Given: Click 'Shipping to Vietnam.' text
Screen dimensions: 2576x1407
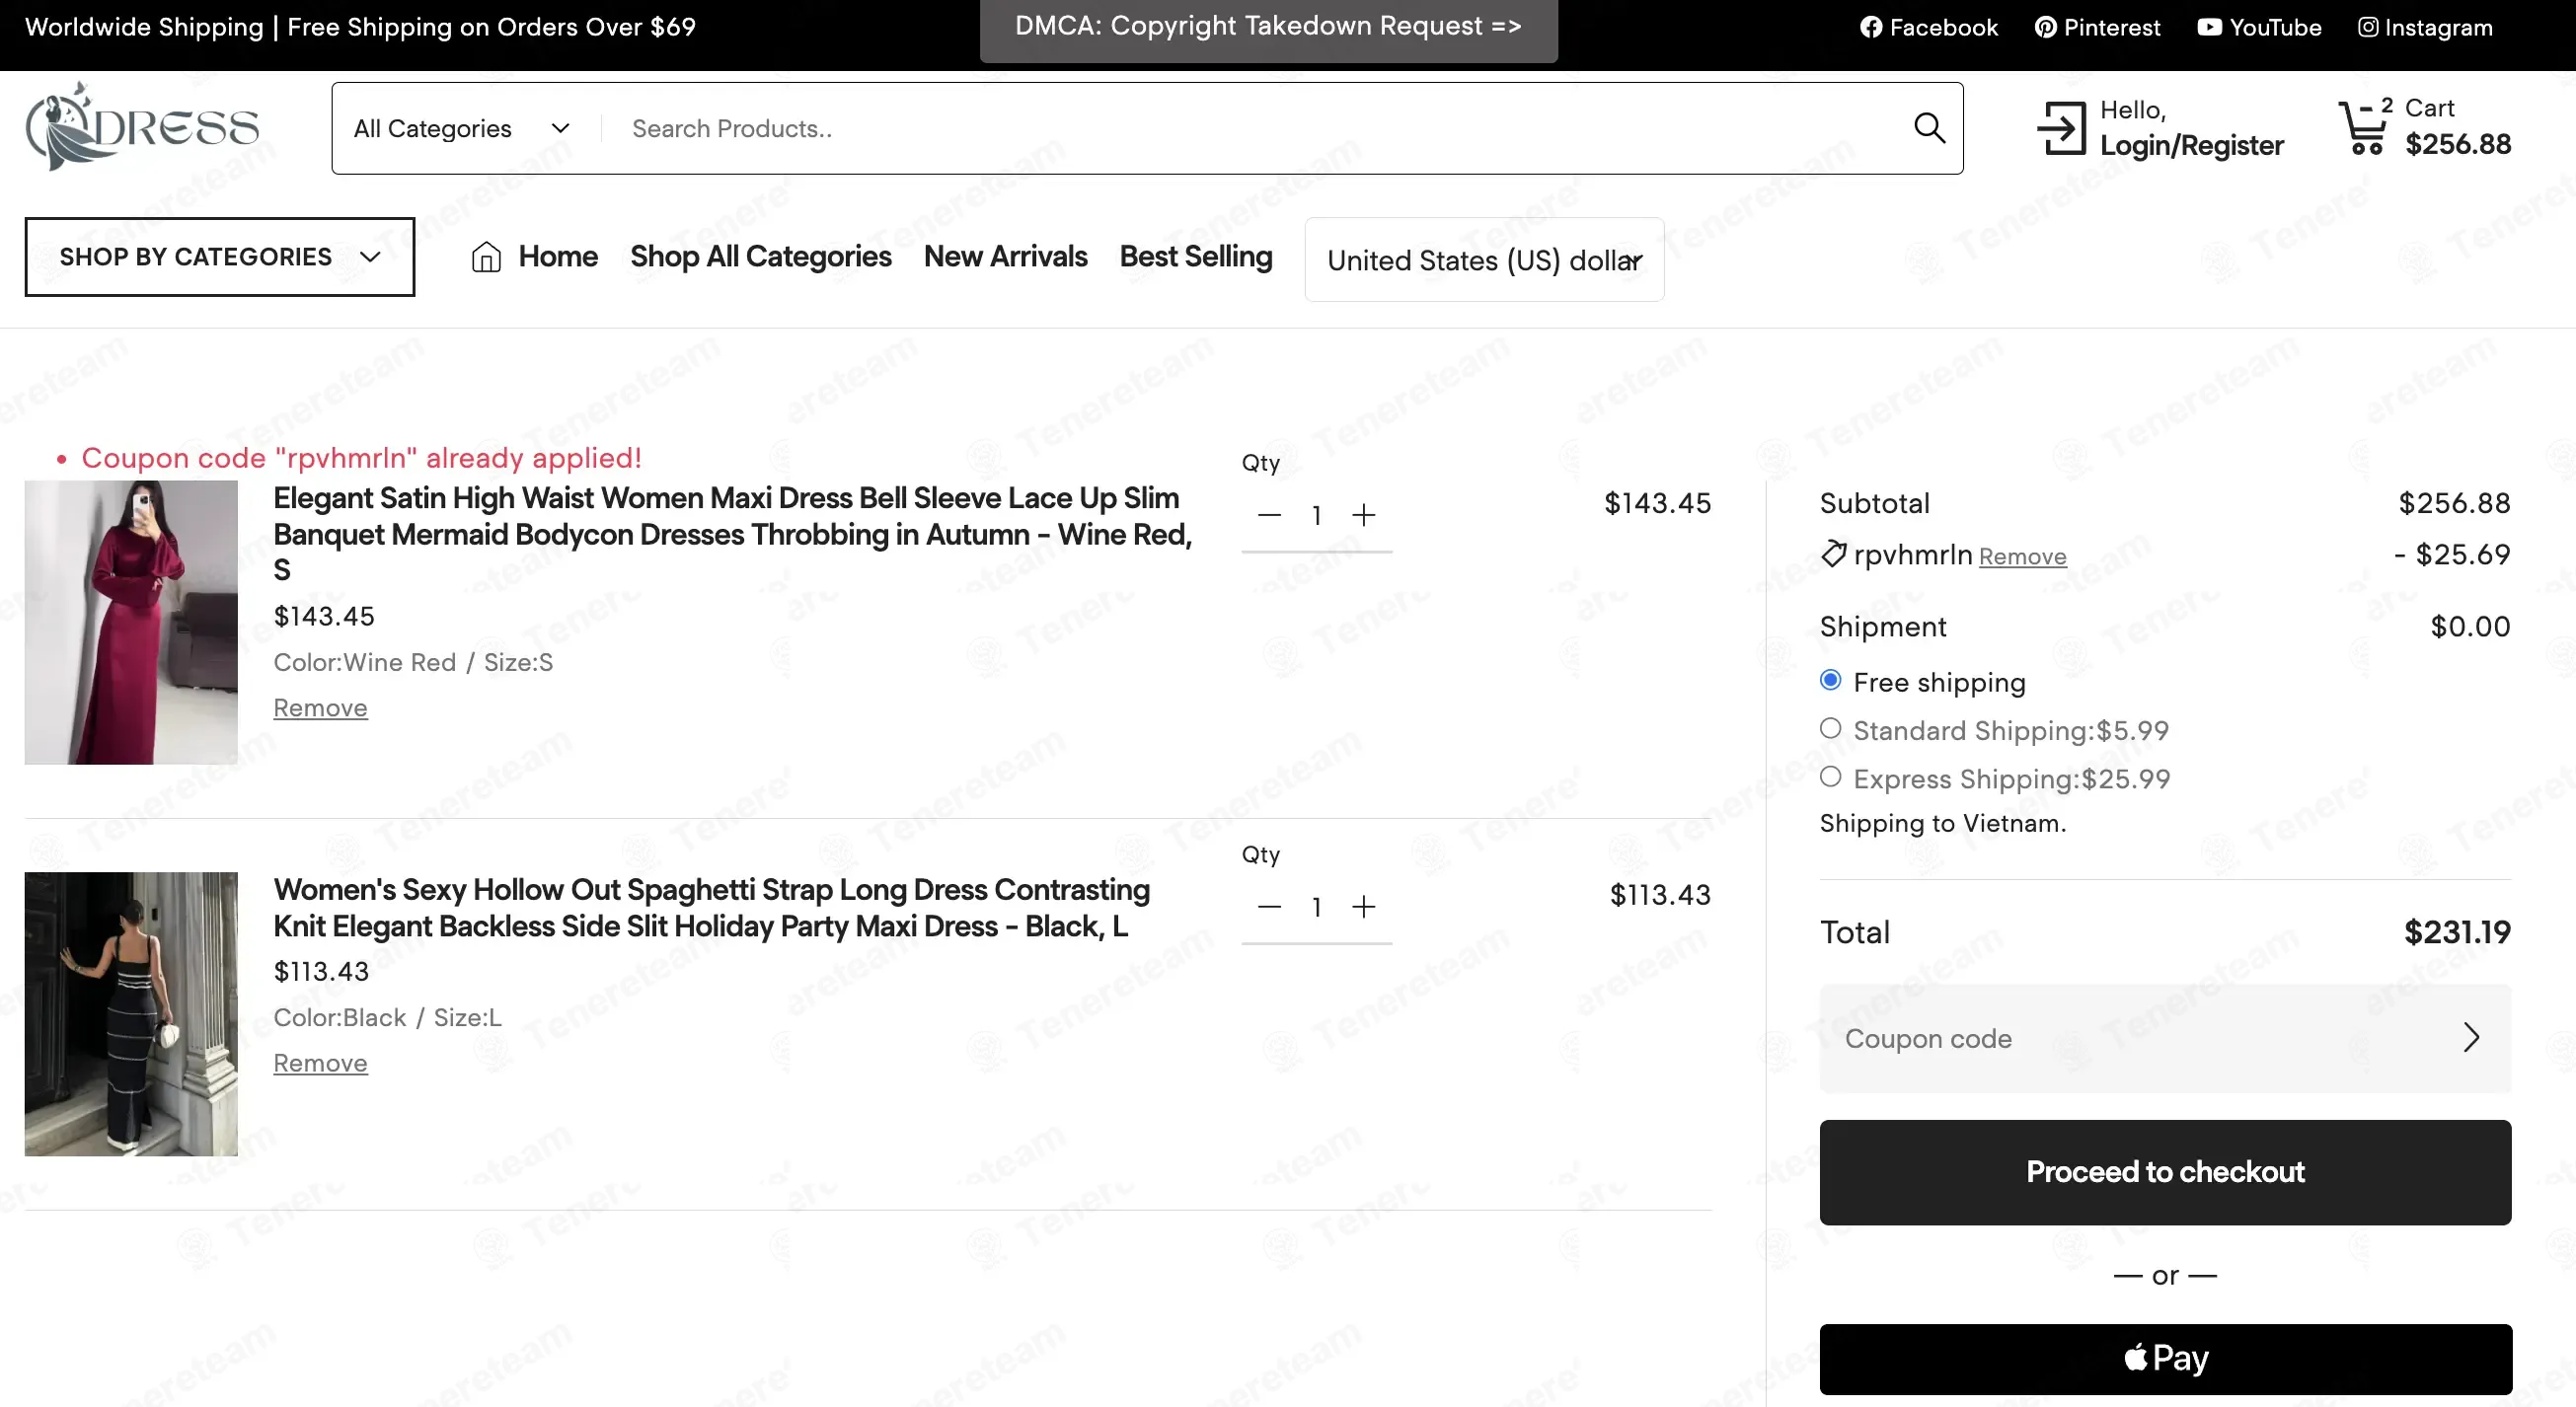Looking at the screenshot, I should coord(1942,823).
